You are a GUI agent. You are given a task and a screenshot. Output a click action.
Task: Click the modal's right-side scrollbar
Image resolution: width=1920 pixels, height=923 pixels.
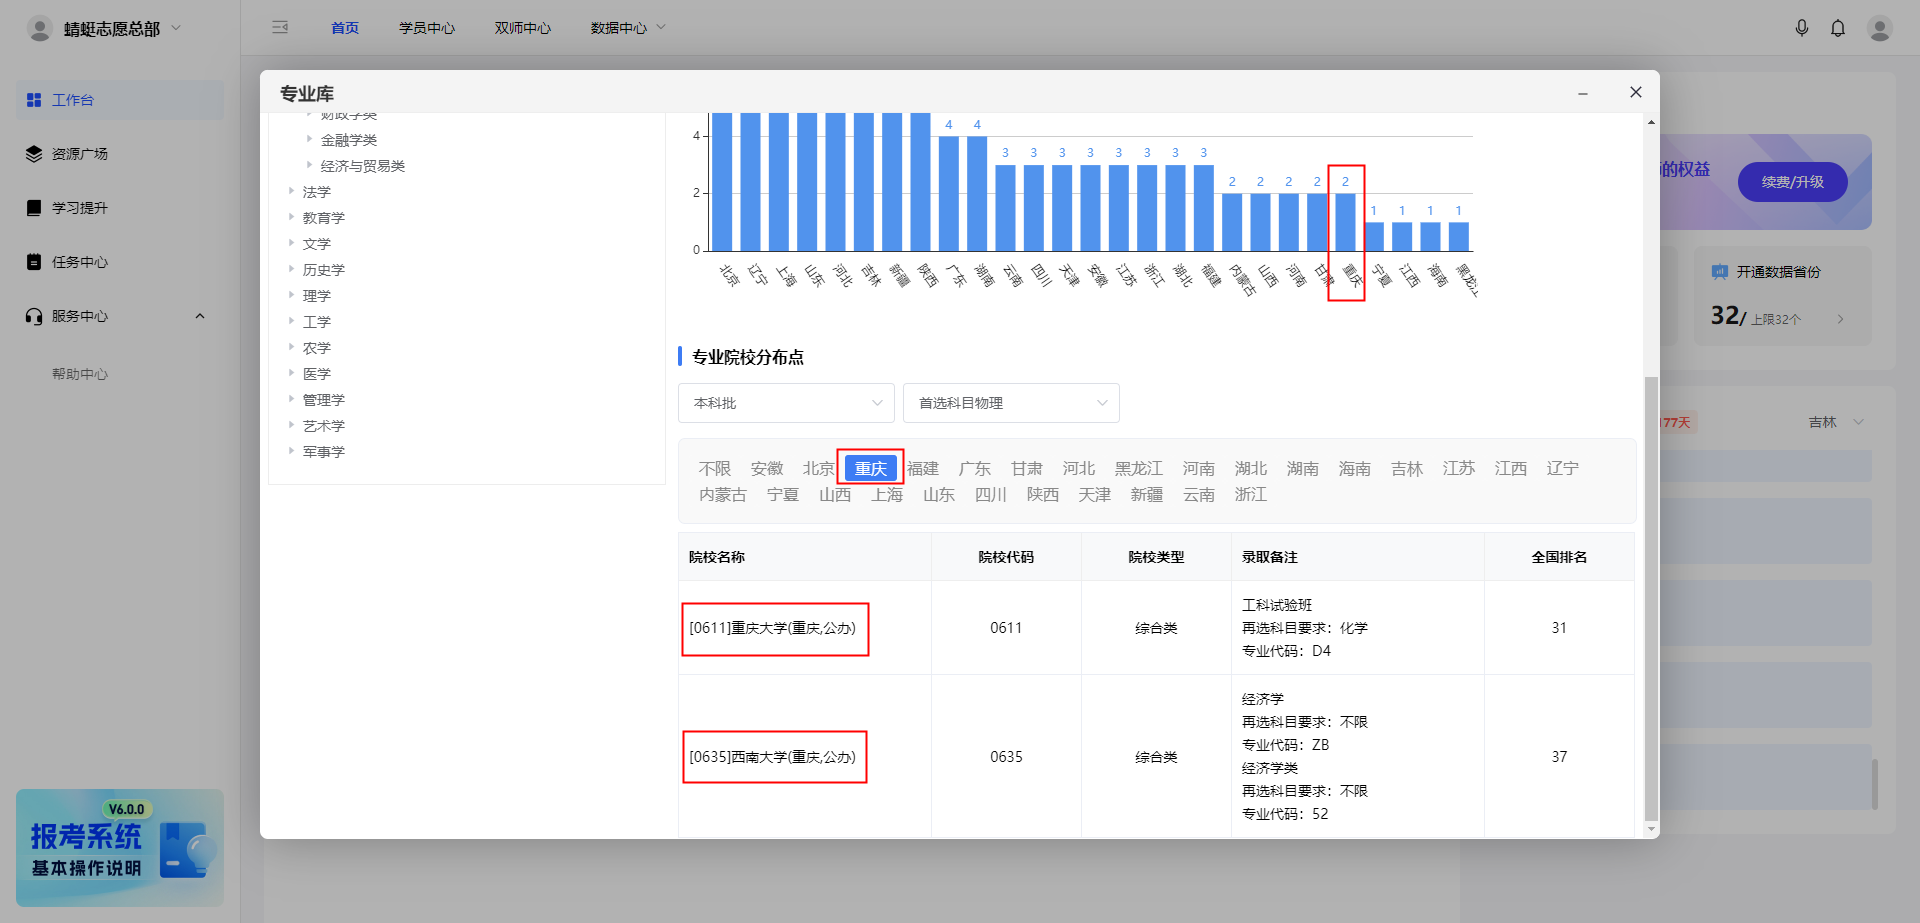click(x=1650, y=600)
